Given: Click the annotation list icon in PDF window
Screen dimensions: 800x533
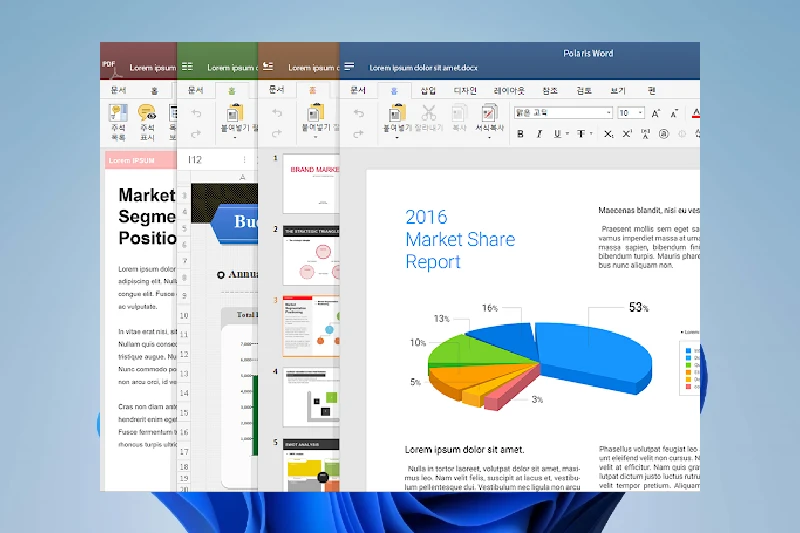Looking at the screenshot, I should (x=118, y=113).
